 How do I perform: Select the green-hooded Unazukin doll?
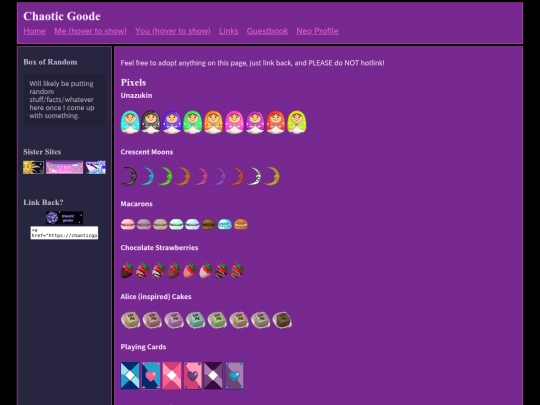[193, 122]
